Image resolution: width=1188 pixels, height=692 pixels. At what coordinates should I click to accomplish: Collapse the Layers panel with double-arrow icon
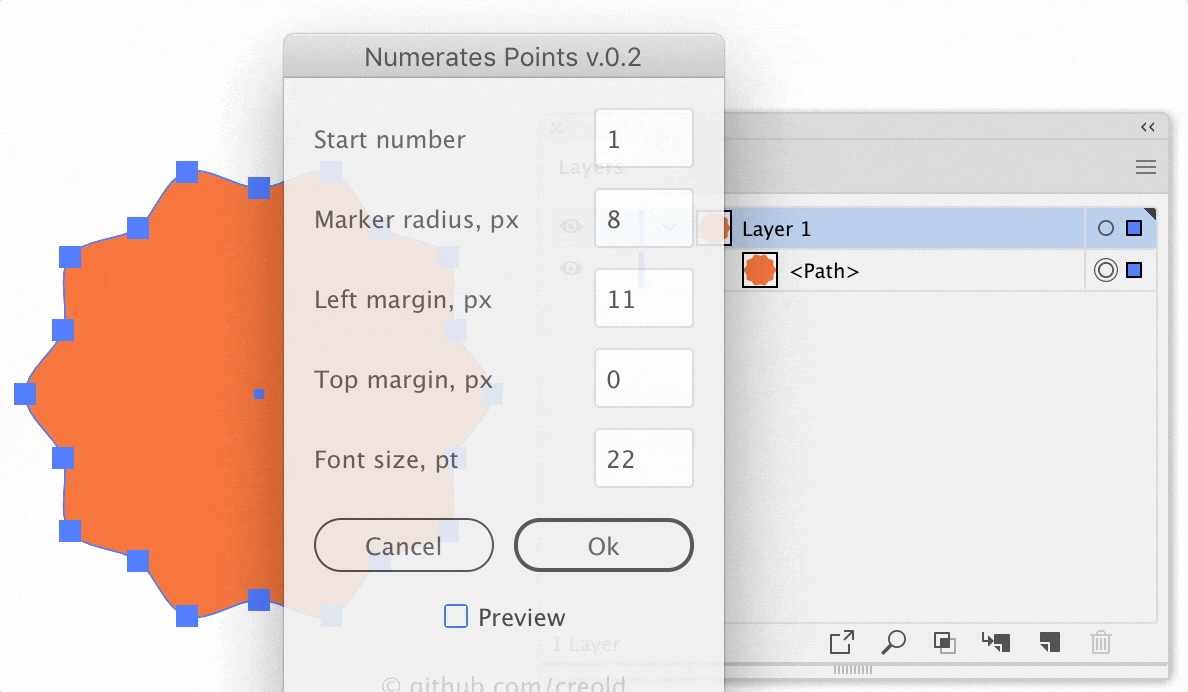(x=1147, y=127)
